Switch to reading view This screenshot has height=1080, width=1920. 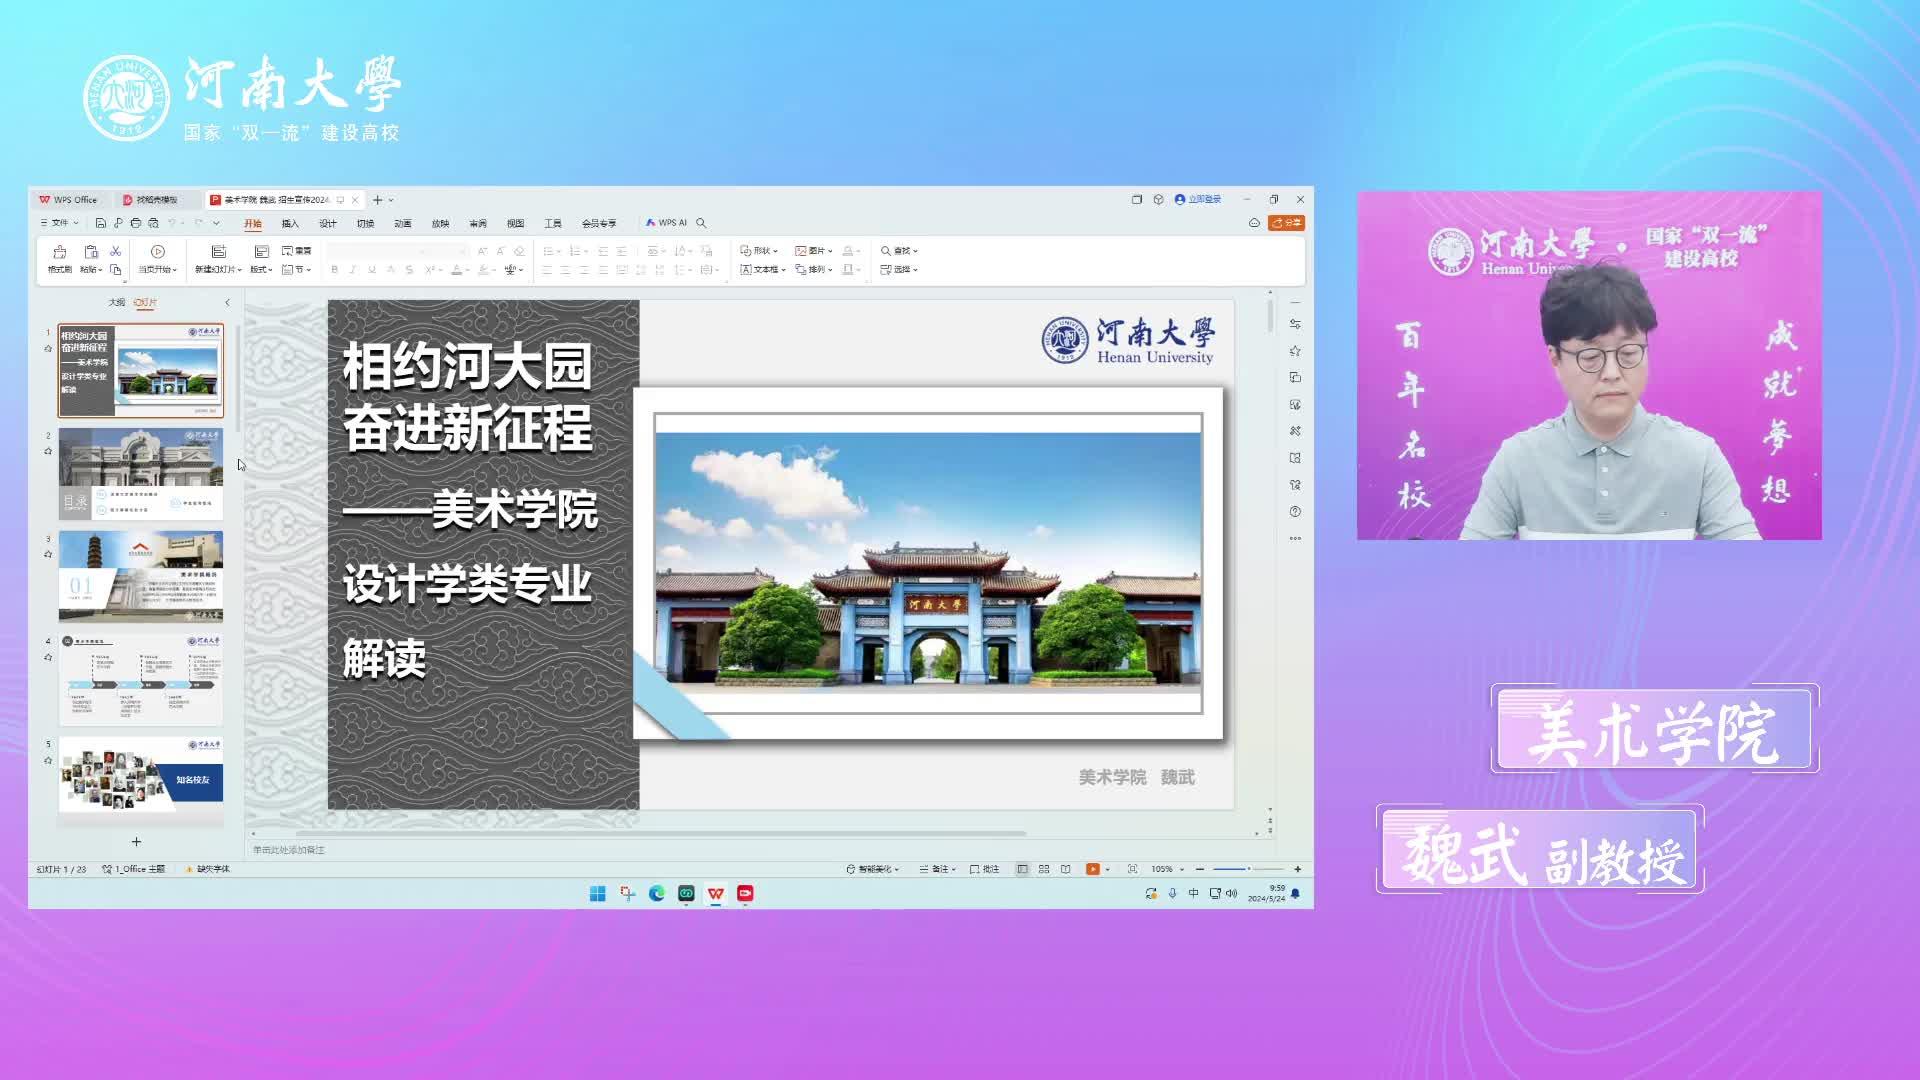coord(1065,869)
